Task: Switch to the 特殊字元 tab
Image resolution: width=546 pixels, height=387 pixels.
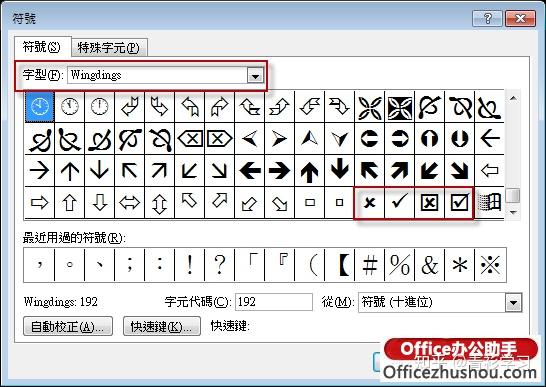Action: click(x=109, y=47)
